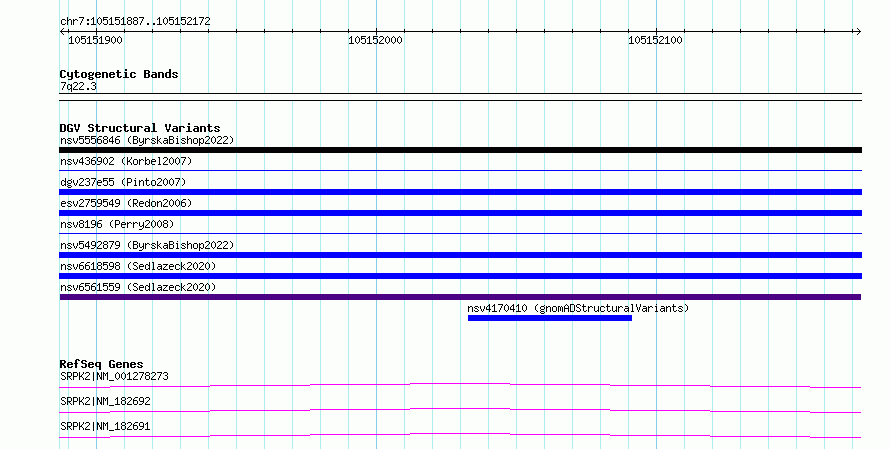Open nsv4170410 (gnomADStructuralVariants) label

[x=578, y=308]
